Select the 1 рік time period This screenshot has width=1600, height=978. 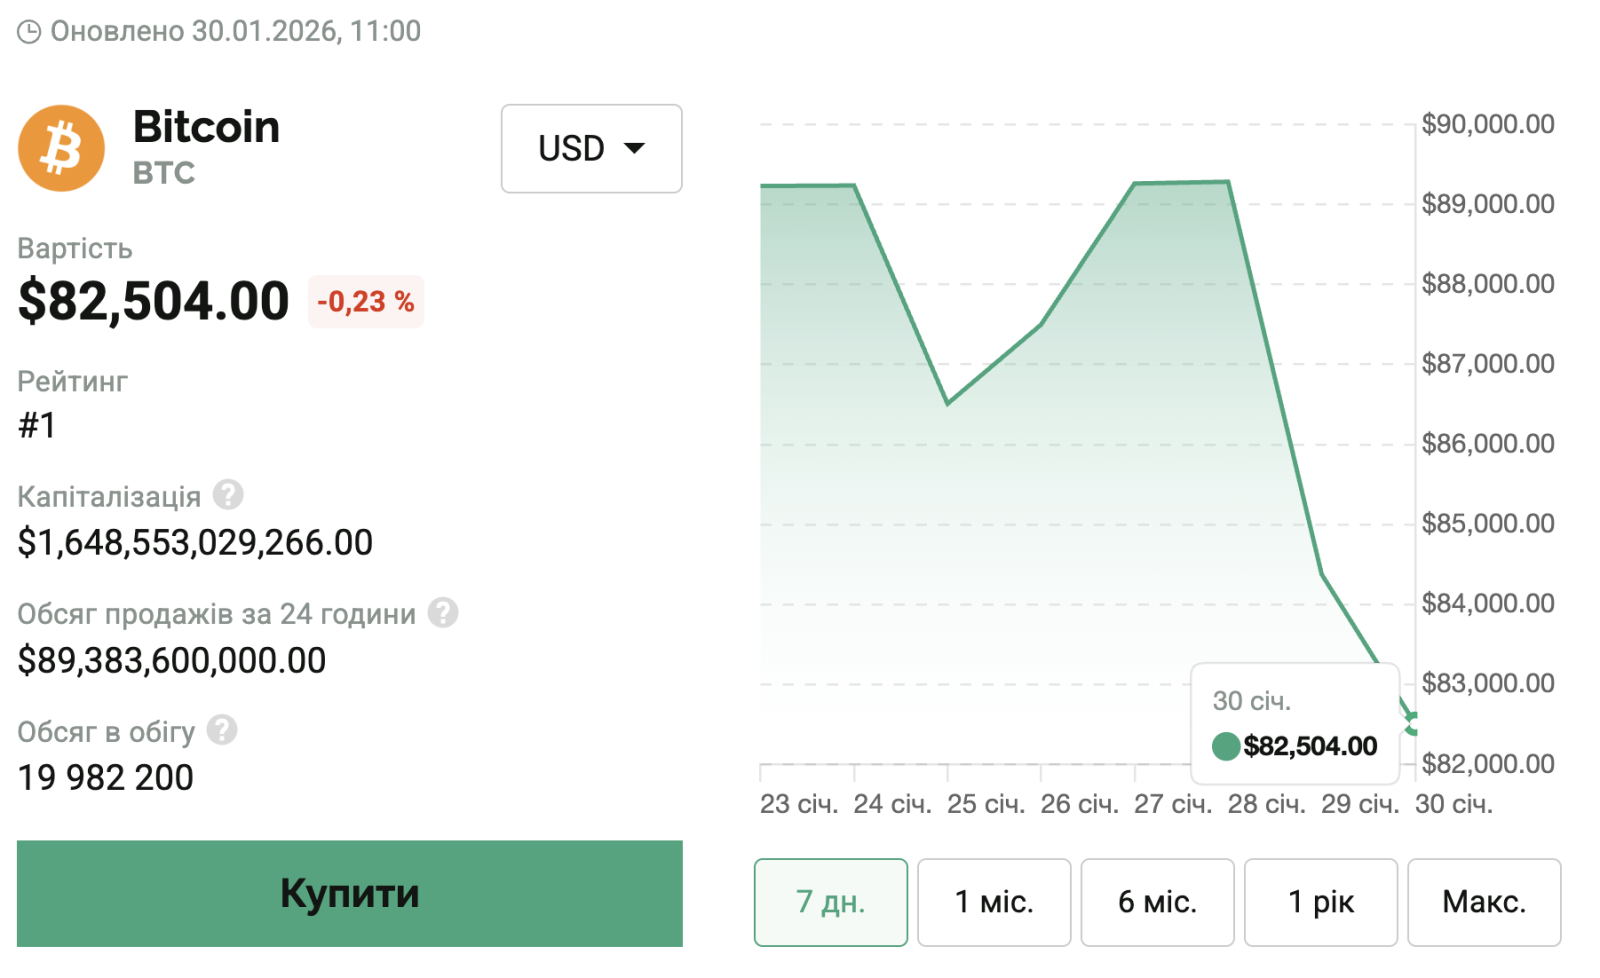tap(1320, 902)
